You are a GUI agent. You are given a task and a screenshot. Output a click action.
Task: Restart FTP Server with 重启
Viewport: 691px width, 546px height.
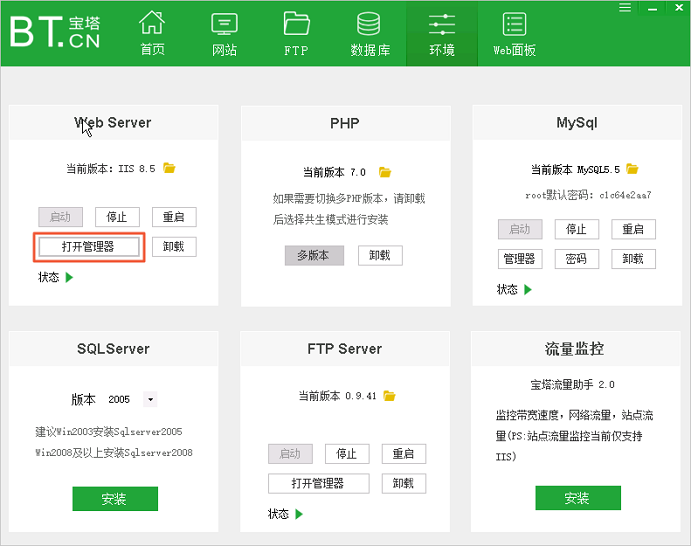(x=404, y=454)
